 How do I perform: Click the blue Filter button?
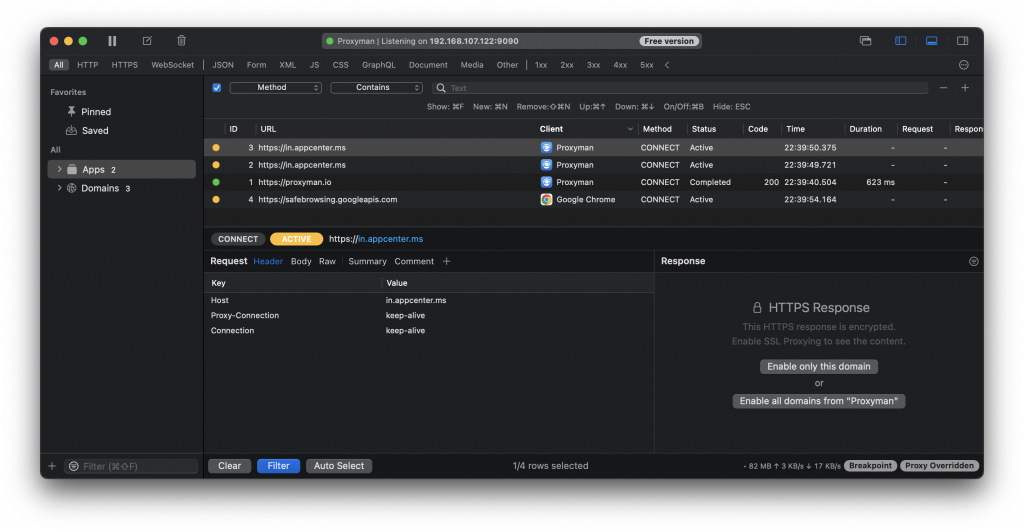[x=278, y=466]
